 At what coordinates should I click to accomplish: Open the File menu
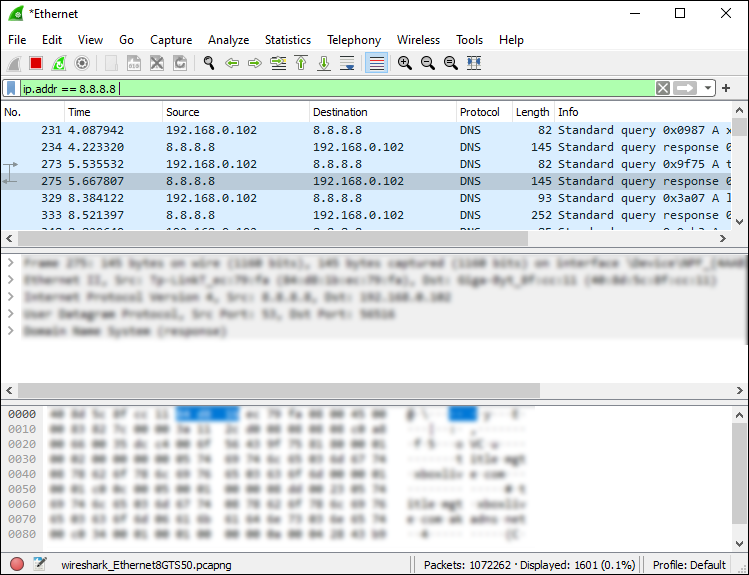click(x=17, y=40)
